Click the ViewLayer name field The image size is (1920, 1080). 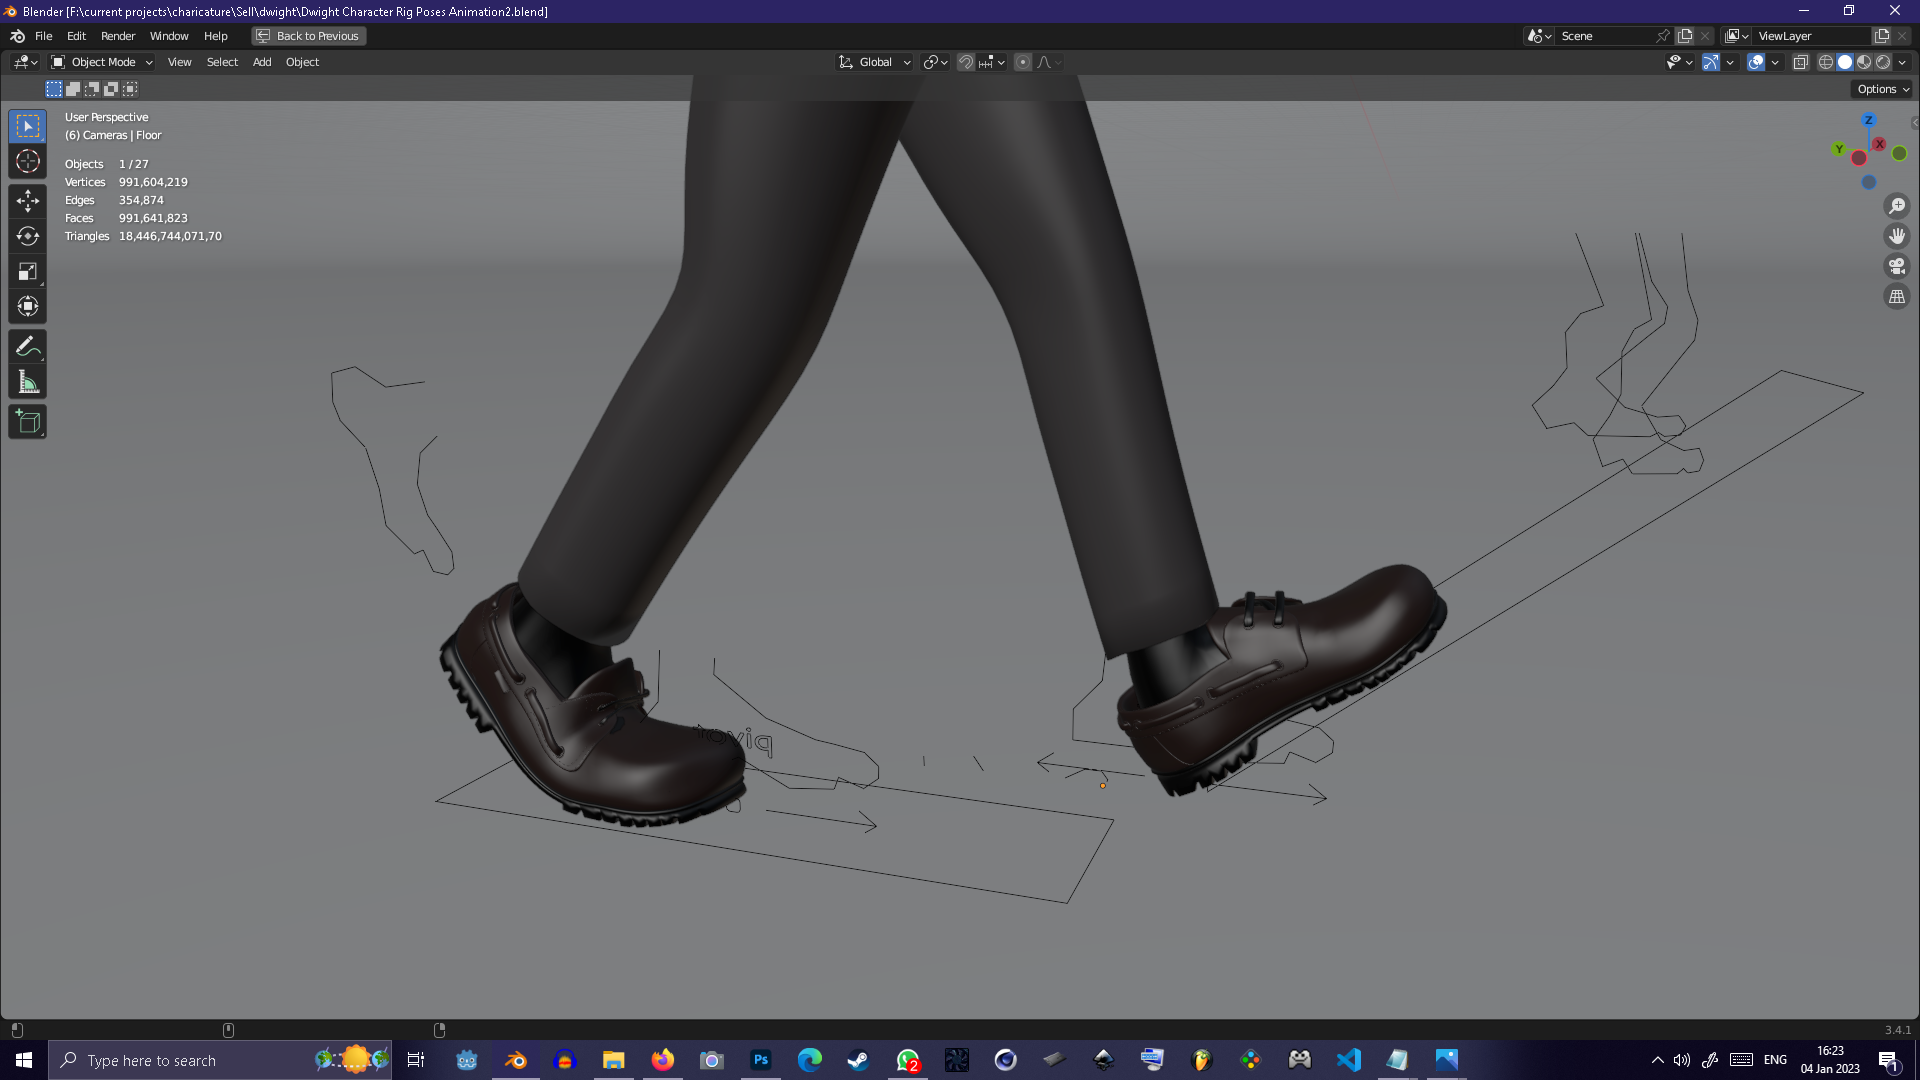click(1810, 36)
